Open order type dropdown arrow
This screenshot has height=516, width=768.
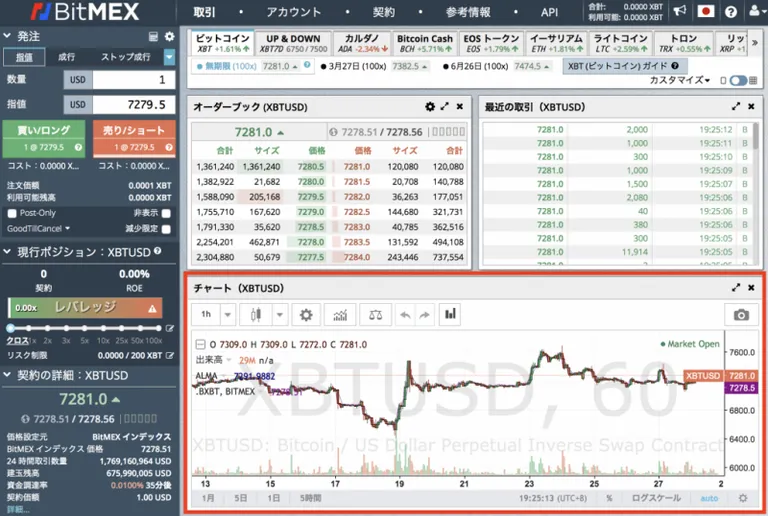pos(169,57)
